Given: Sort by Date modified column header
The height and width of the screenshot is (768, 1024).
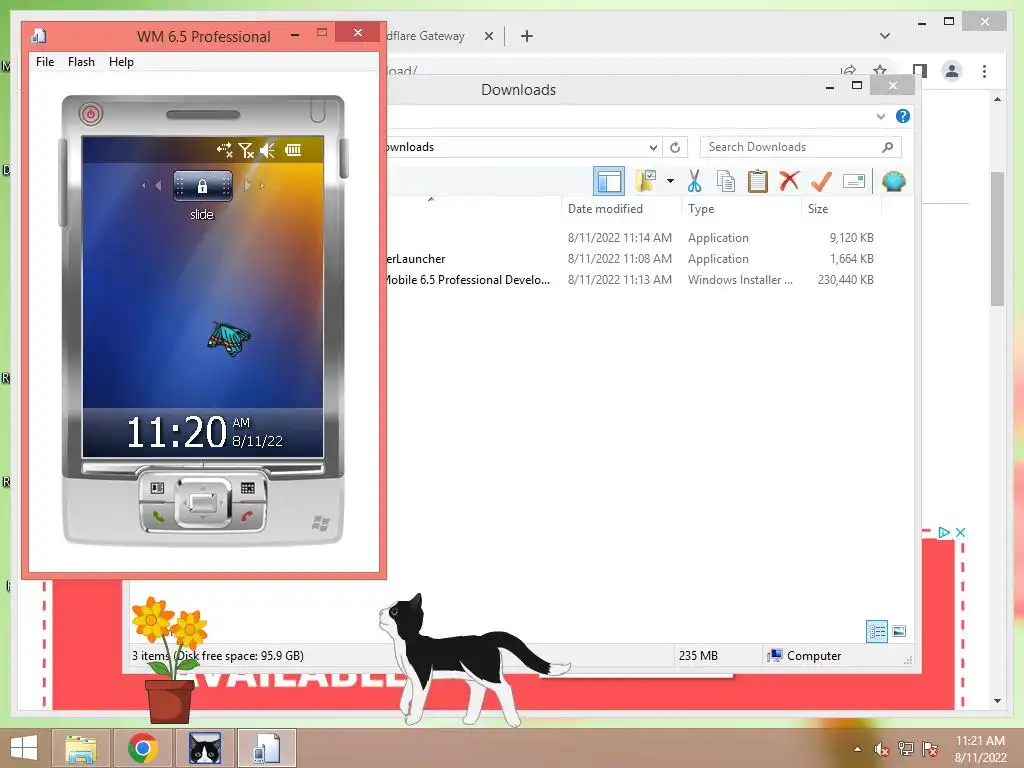Looking at the screenshot, I should click(605, 209).
